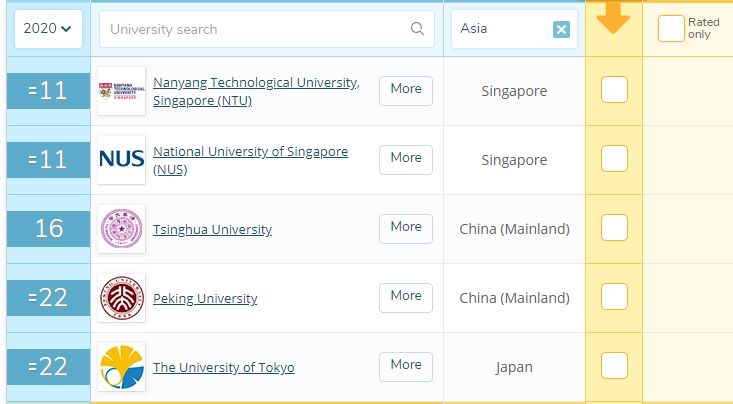Screen dimensions: 733x404
Task: Open the 2020 year dropdown
Action: (x=48, y=29)
